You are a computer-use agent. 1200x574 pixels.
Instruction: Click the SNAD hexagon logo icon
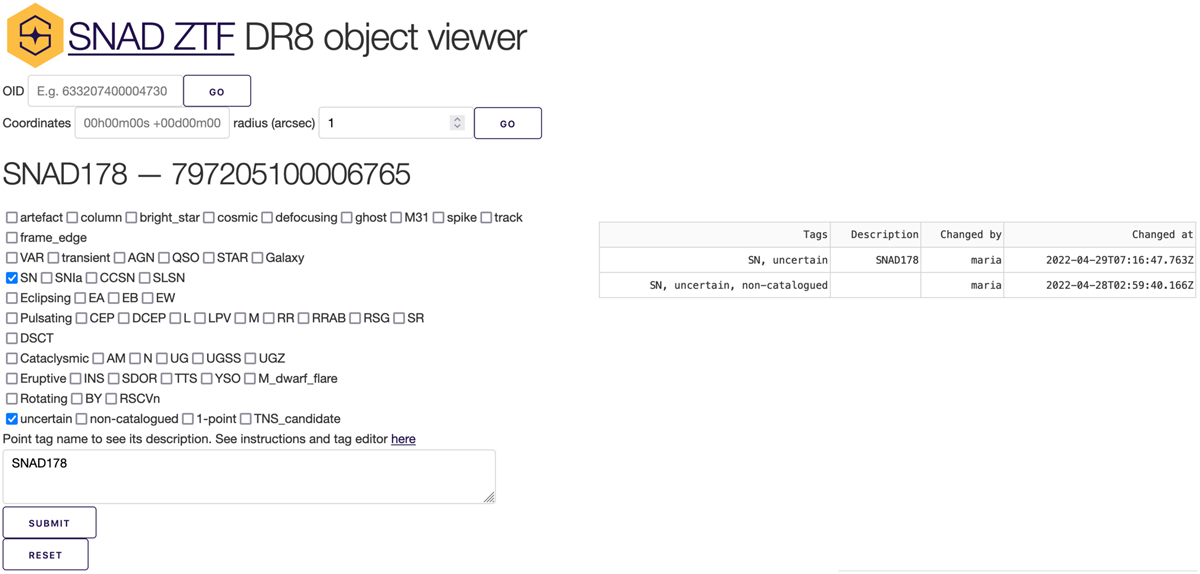pos(35,36)
